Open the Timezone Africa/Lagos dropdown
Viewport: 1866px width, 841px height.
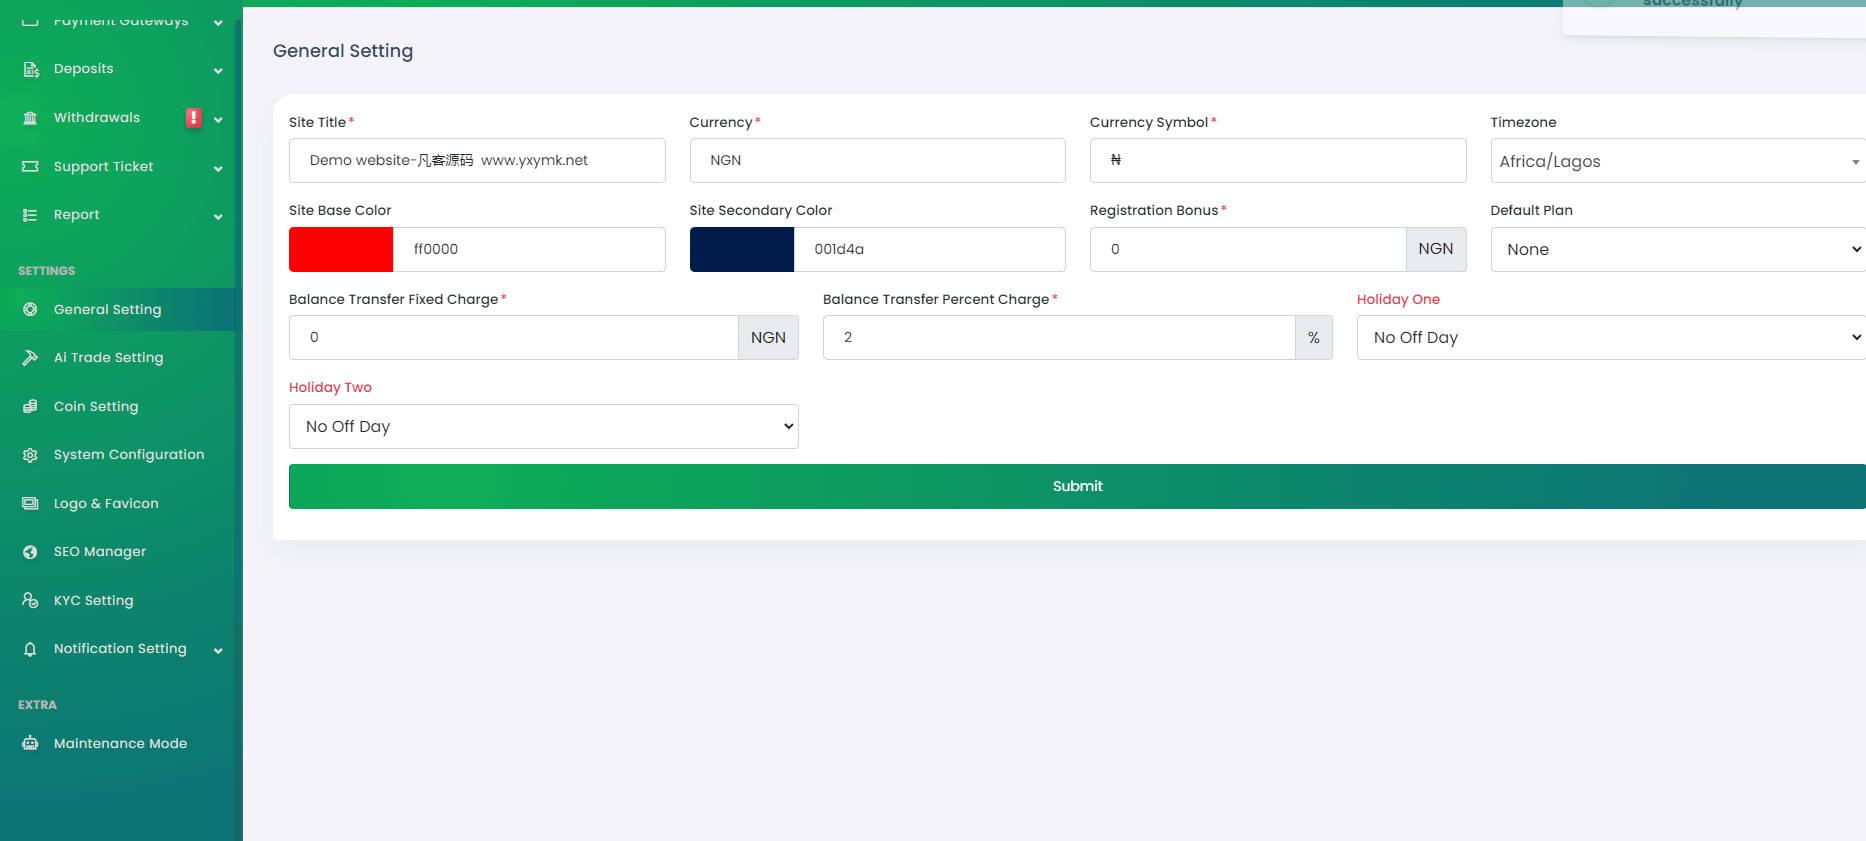[1676, 161]
